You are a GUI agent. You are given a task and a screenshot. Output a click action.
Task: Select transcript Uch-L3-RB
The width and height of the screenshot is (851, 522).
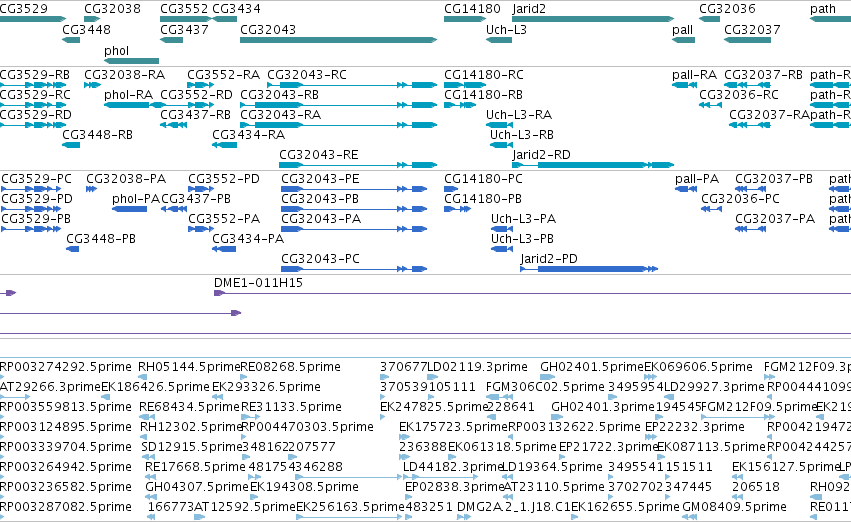pyautogui.click(x=522, y=135)
